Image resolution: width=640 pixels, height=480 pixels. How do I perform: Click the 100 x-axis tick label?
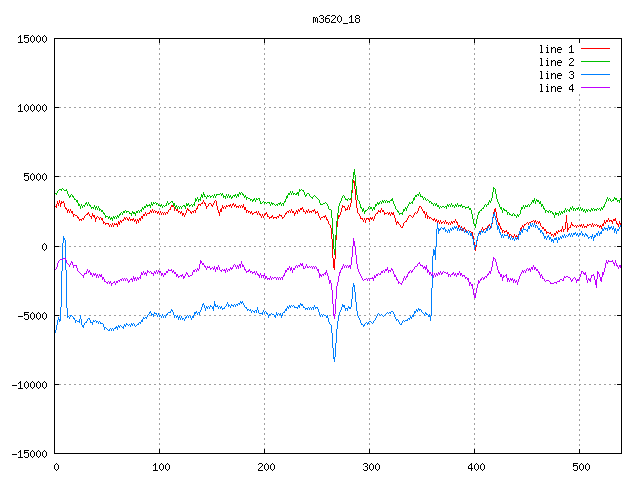click(x=160, y=466)
